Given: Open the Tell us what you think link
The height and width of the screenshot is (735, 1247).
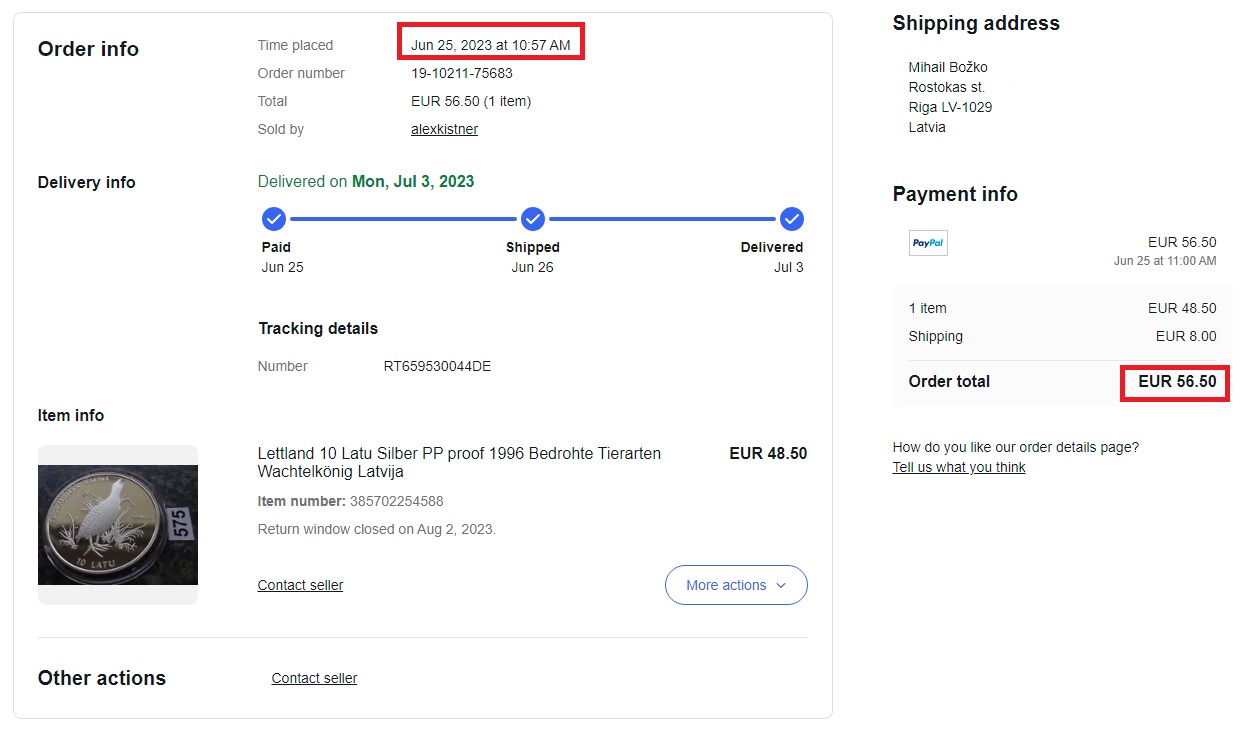Looking at the screenshot, I should [959, 467].
